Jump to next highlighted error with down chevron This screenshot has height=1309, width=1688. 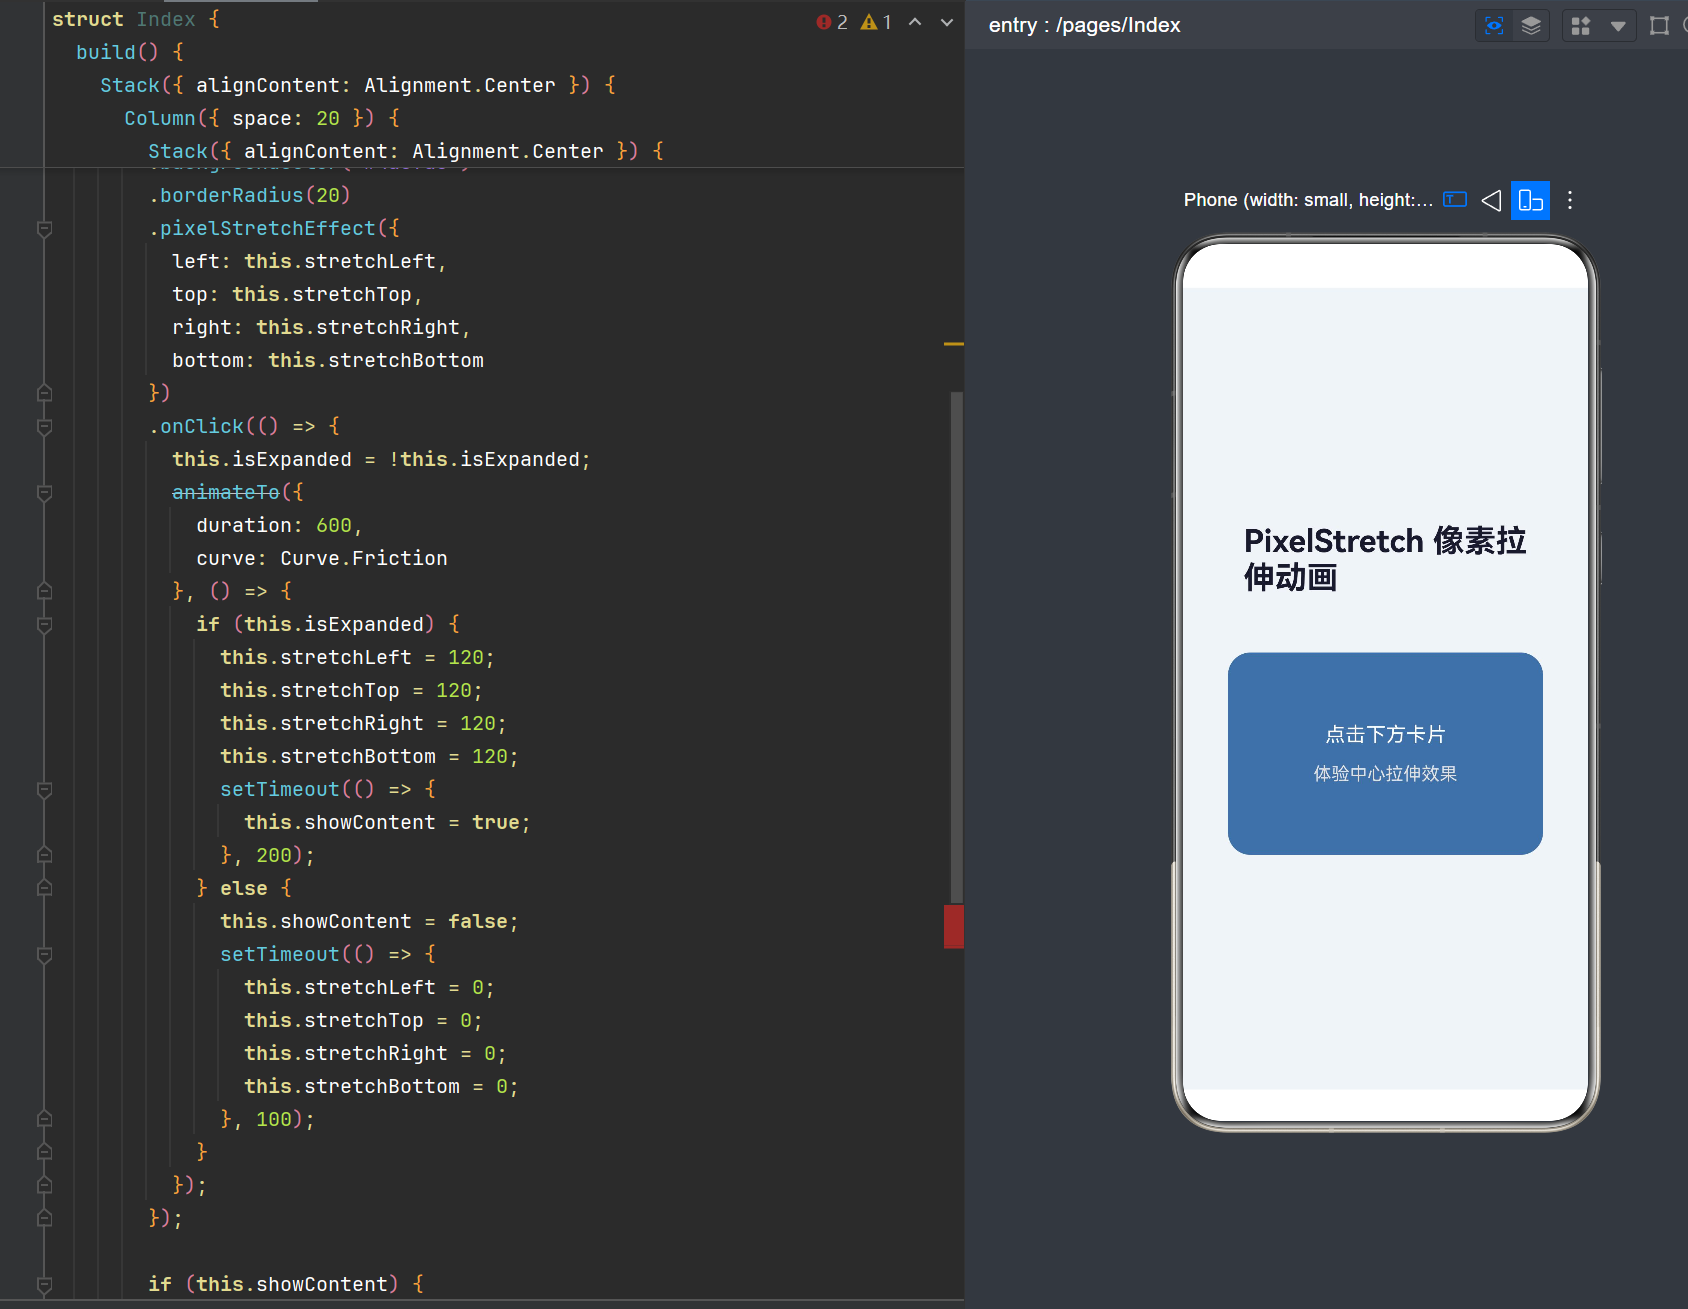[x=947, y=22]
